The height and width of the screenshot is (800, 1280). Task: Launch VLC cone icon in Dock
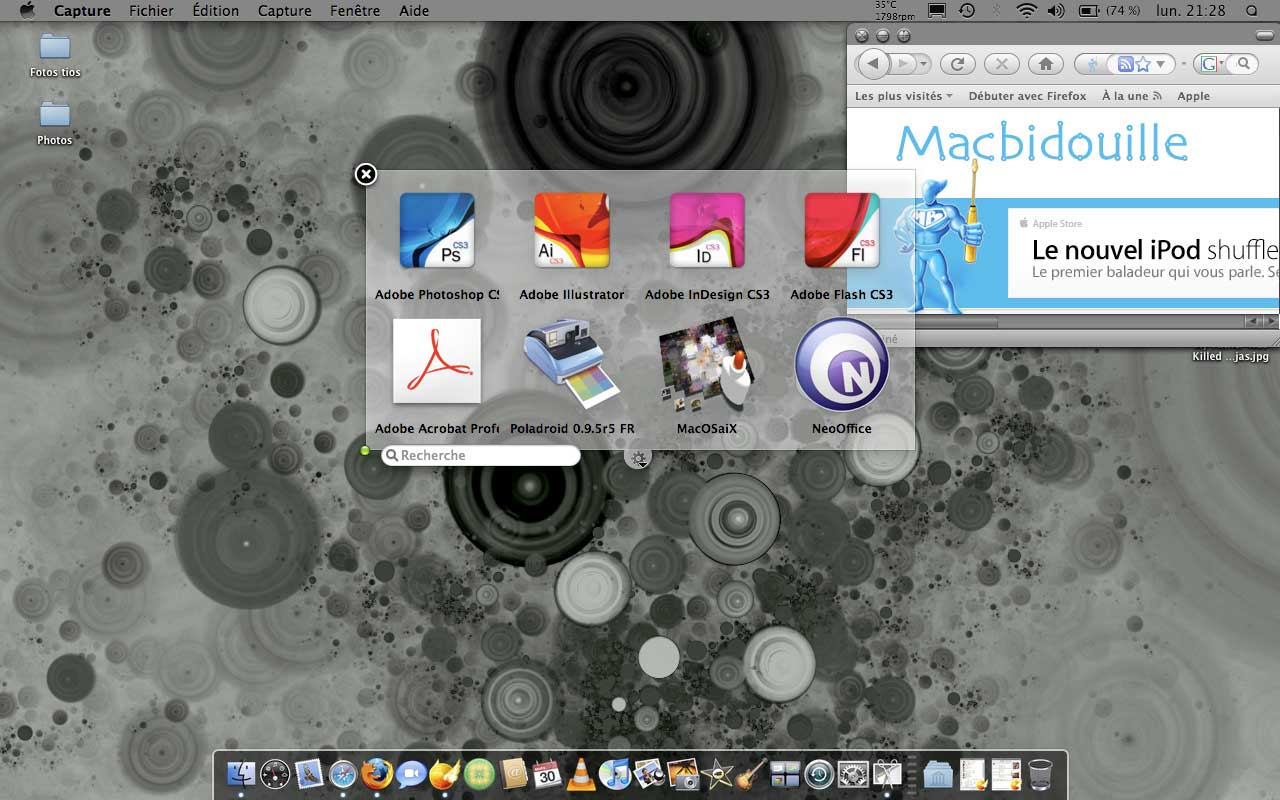click(581, 774)
